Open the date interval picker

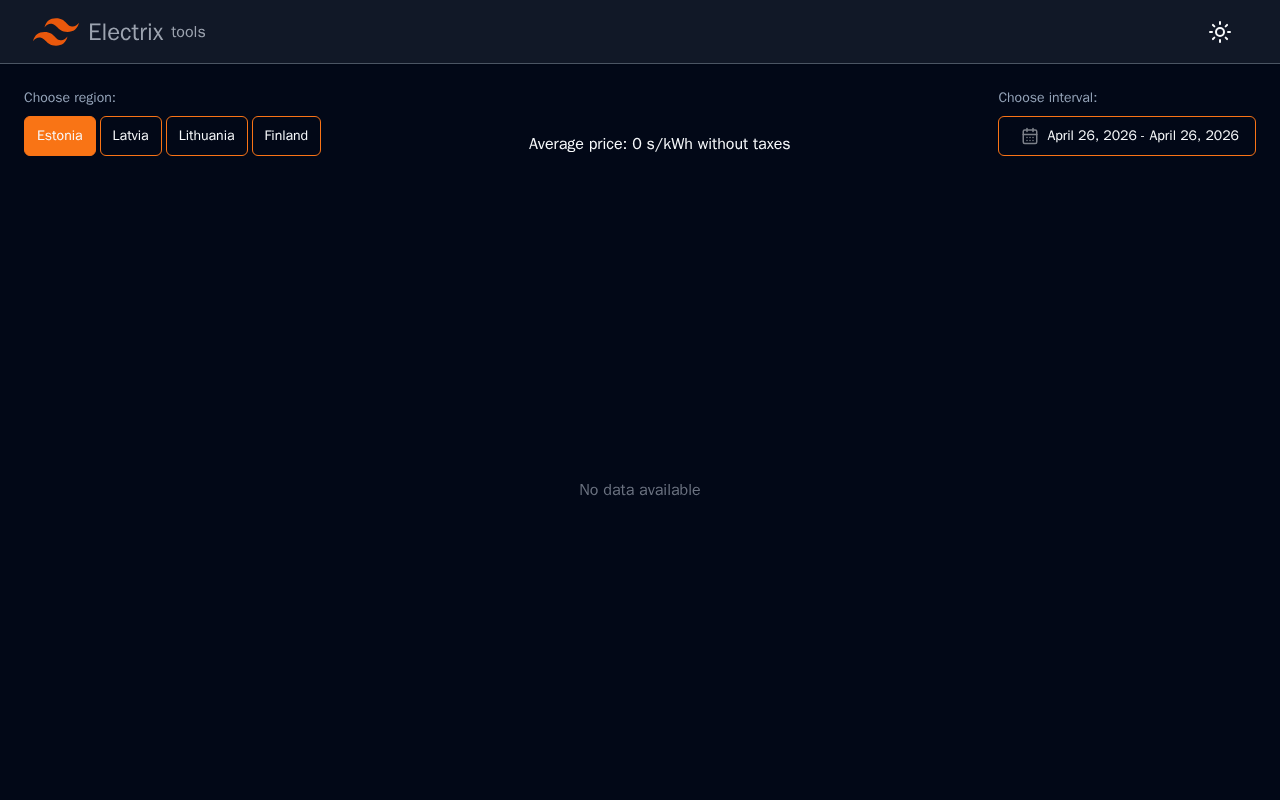[x=1127, y=136]
